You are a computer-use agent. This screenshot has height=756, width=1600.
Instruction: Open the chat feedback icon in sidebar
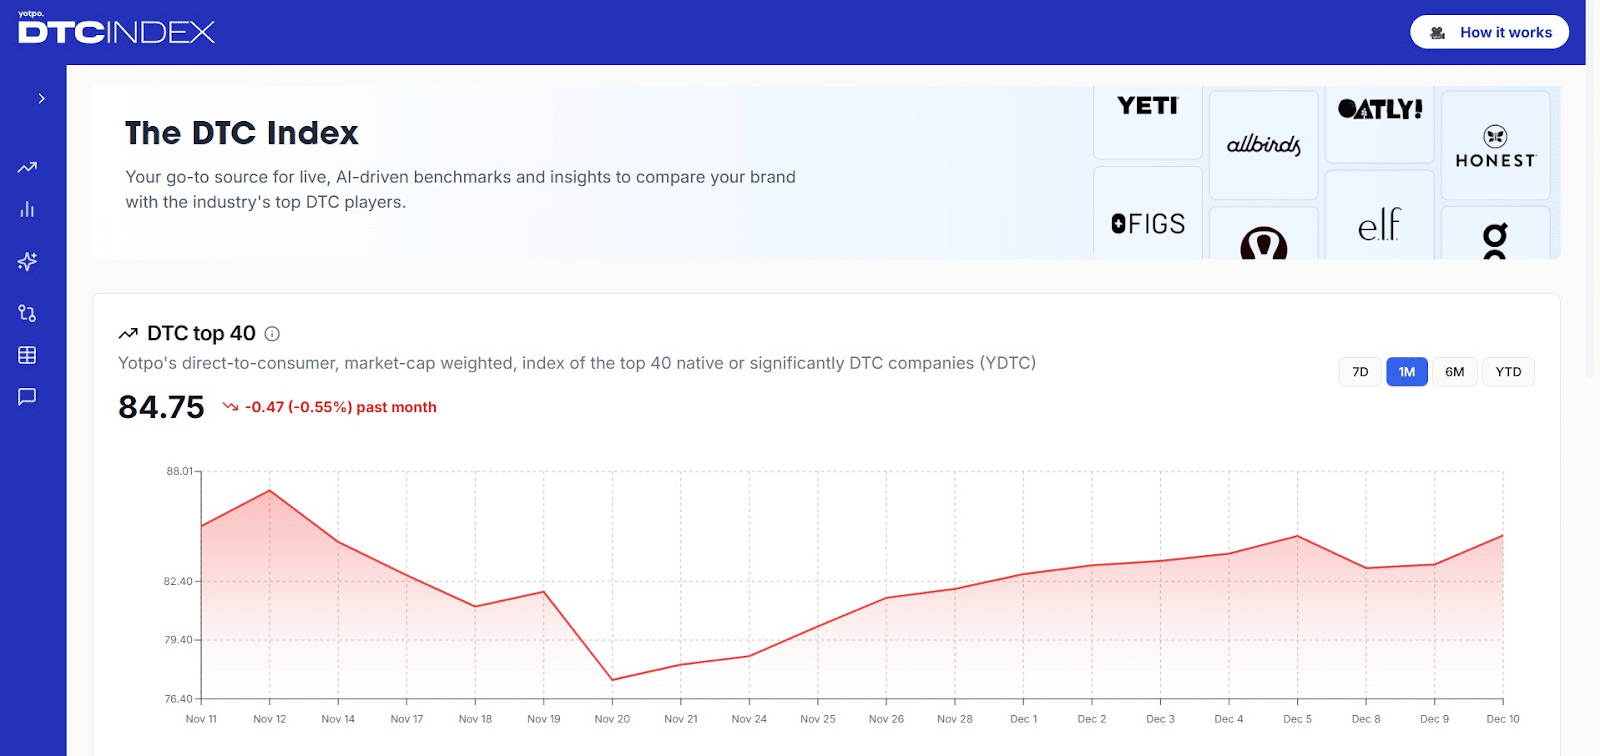27,397
